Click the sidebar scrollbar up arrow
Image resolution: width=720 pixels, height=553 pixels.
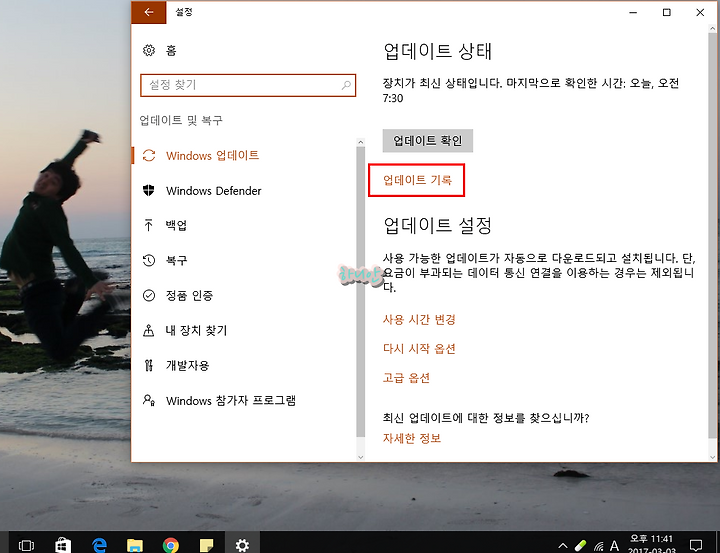click(360, 142)
